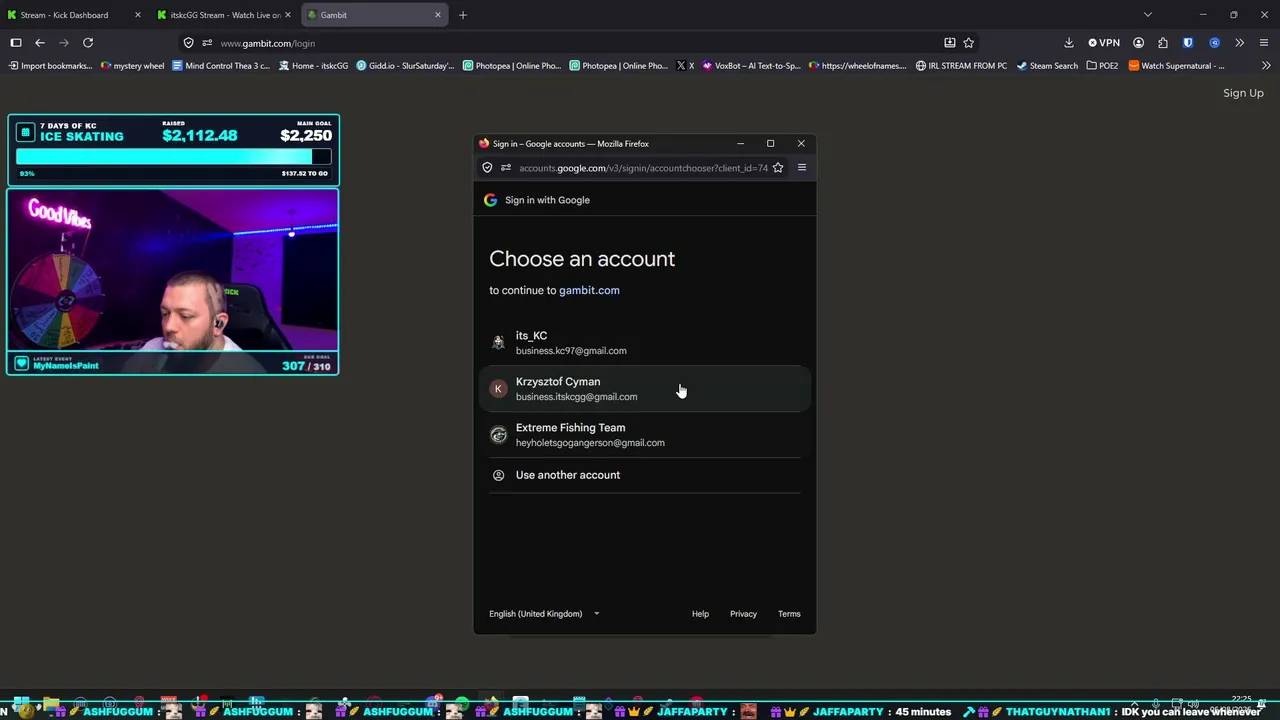The width and height of the screenshot is (1280, 720).
Task: Maximize the Google sign-in popup window
Action: point(770,144)
